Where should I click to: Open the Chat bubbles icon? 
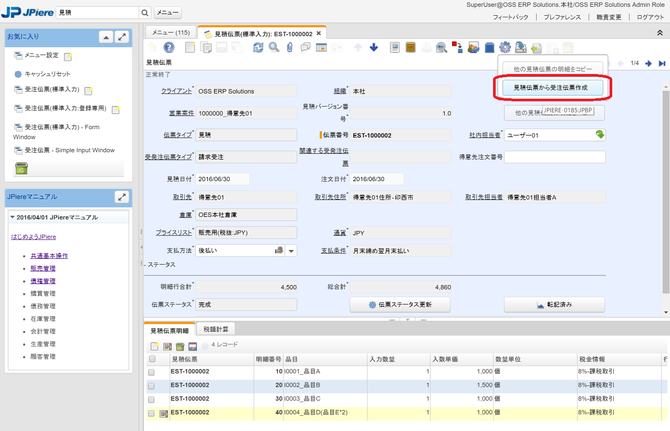point(305,47)
